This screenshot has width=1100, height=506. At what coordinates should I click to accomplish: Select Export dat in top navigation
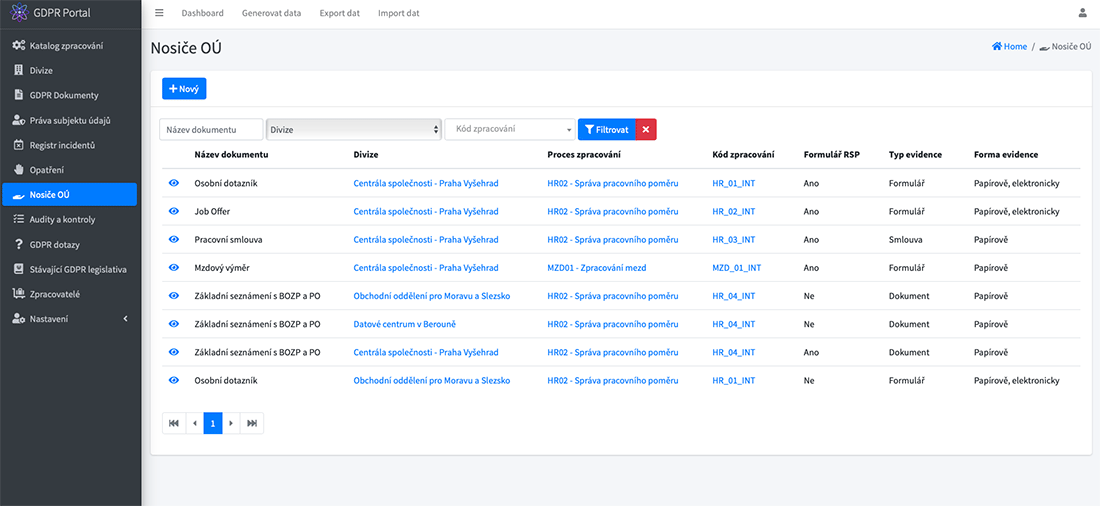[339, 13]
